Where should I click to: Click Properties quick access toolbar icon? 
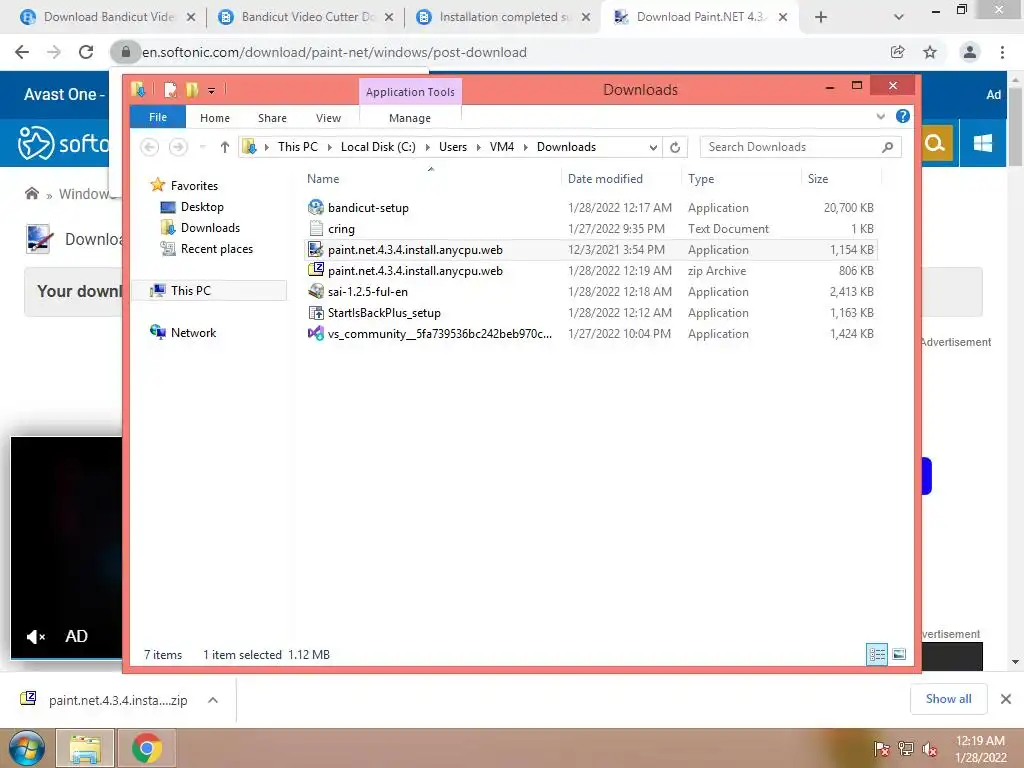pos(170,89)
